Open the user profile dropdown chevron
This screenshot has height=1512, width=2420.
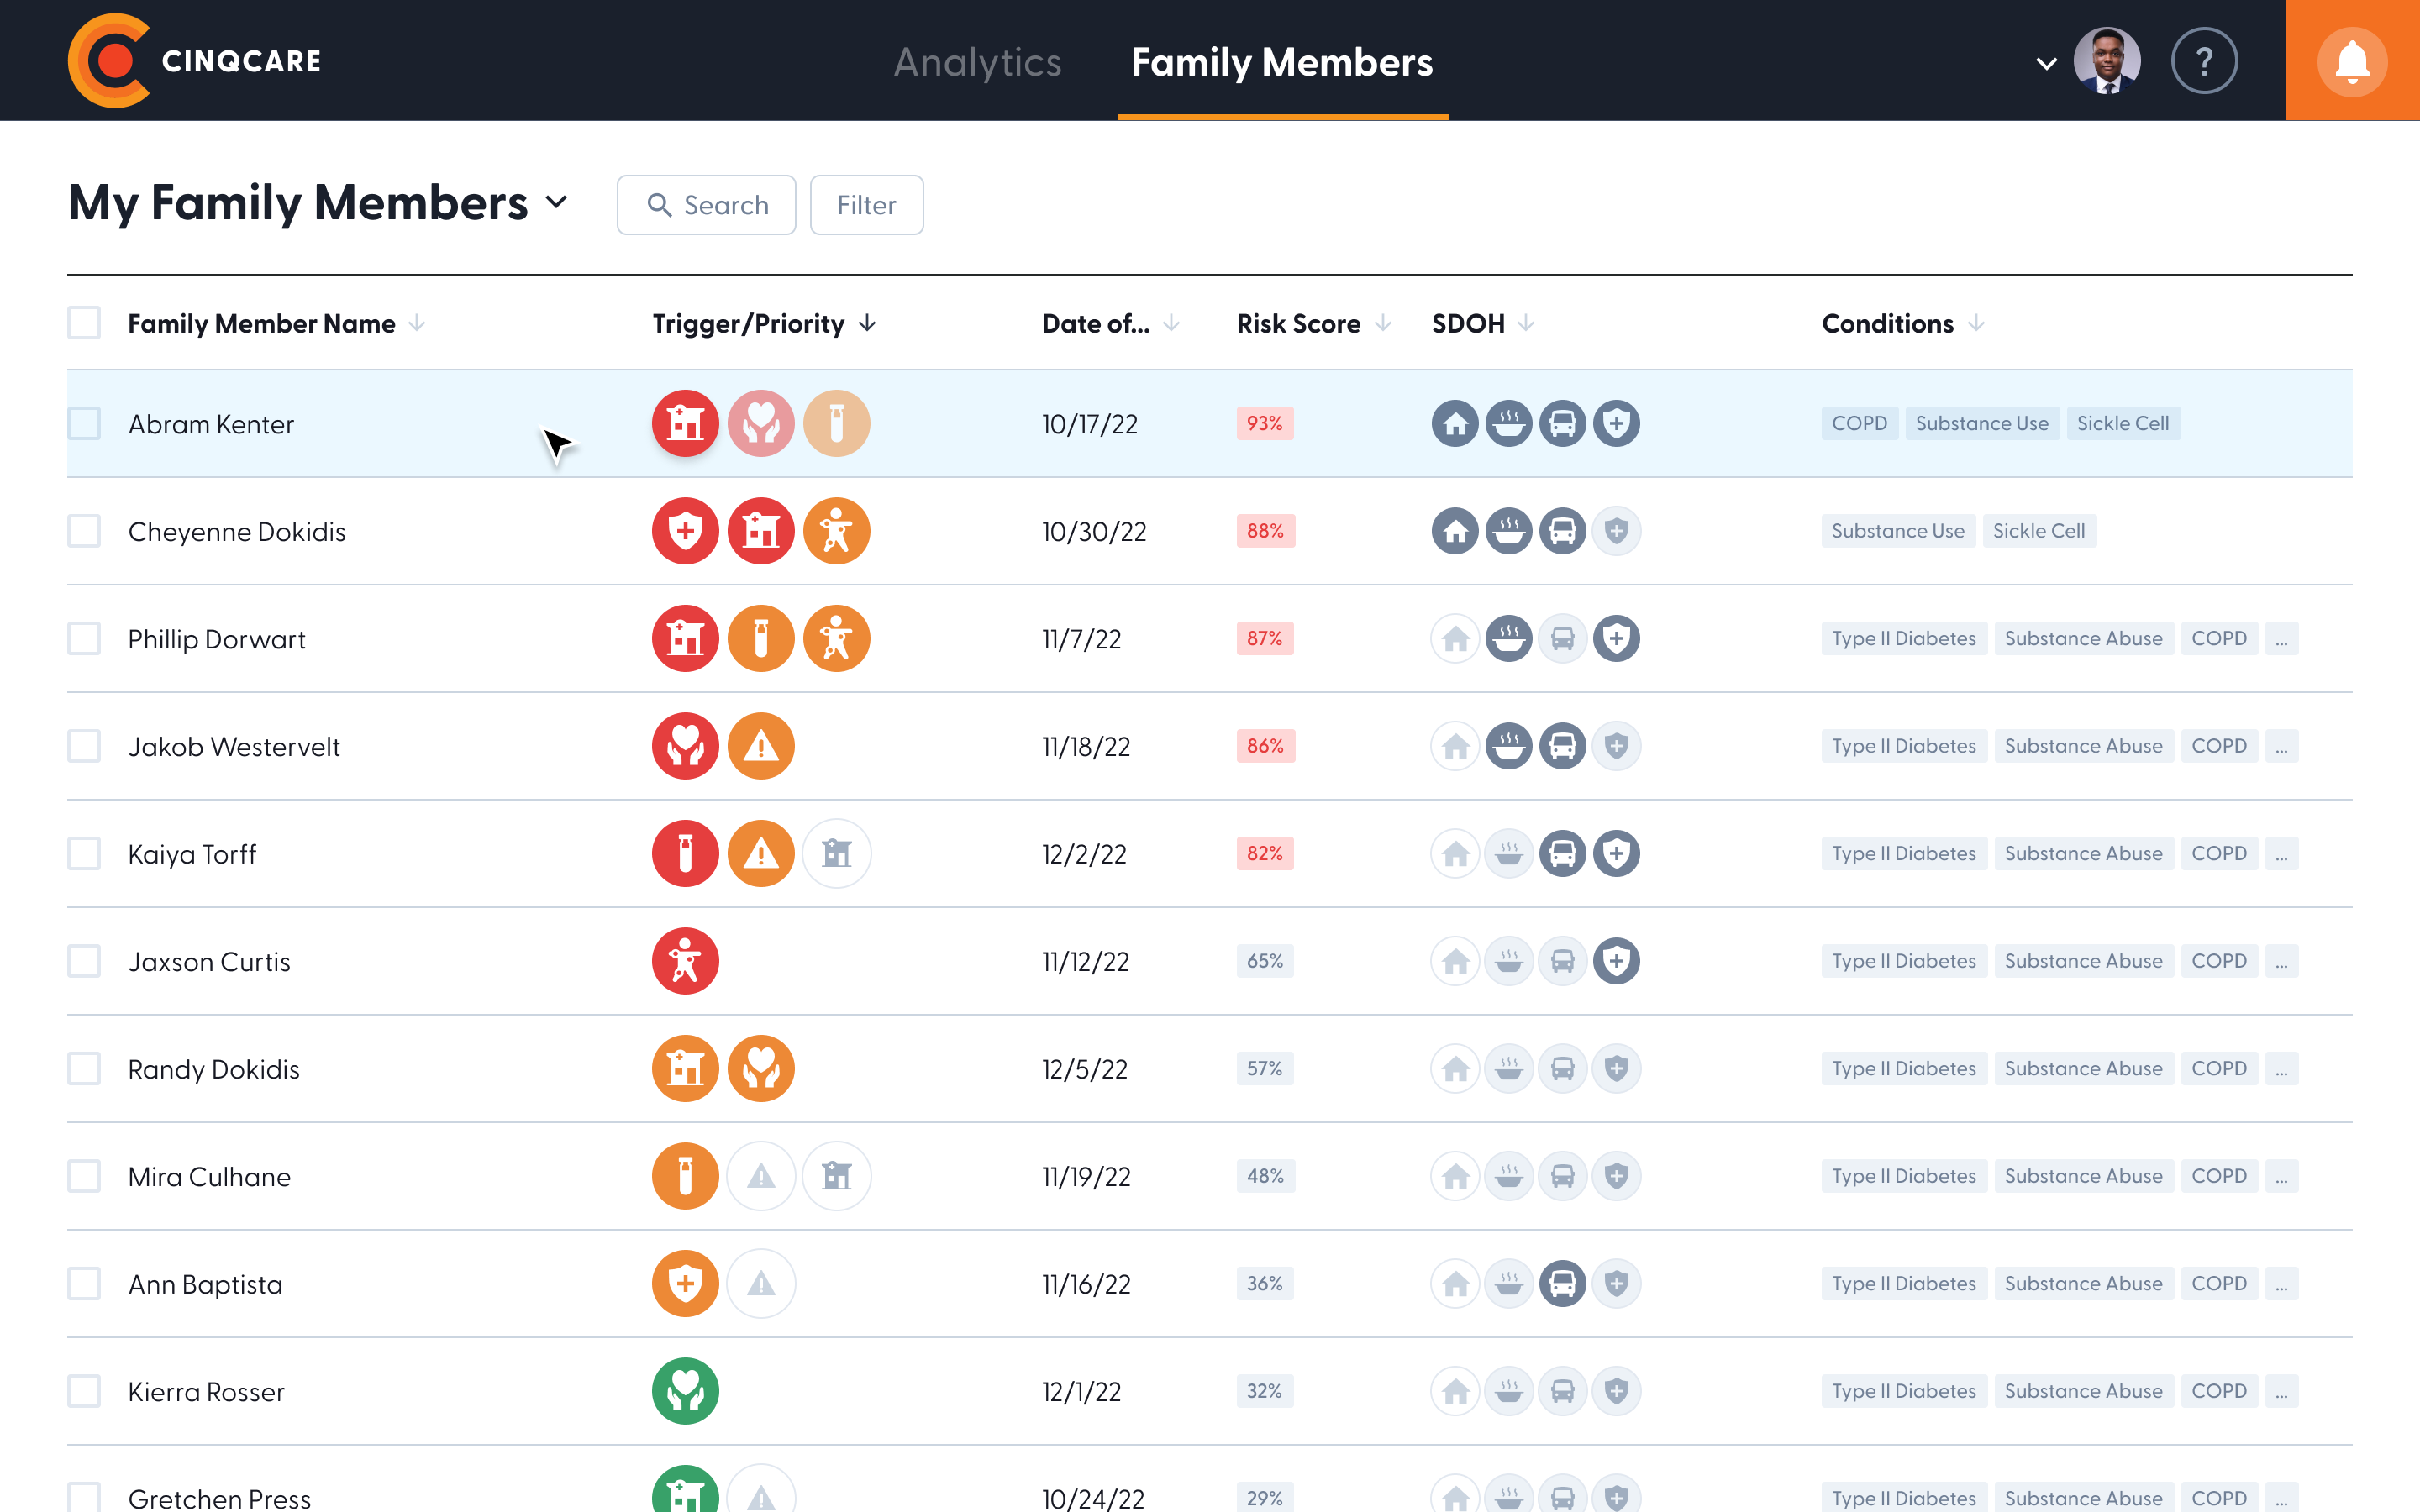pos(2046,63)
